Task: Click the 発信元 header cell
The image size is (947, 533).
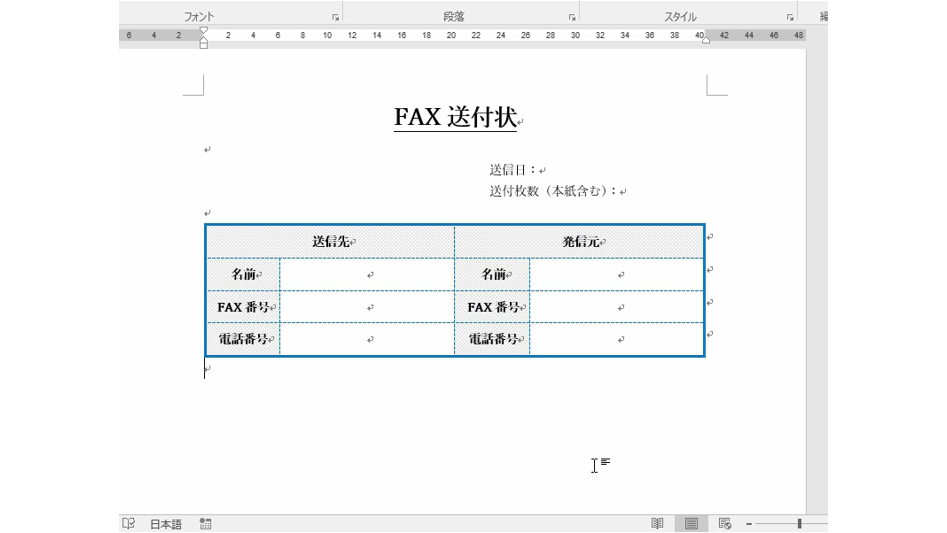Action: pos(580,241)
